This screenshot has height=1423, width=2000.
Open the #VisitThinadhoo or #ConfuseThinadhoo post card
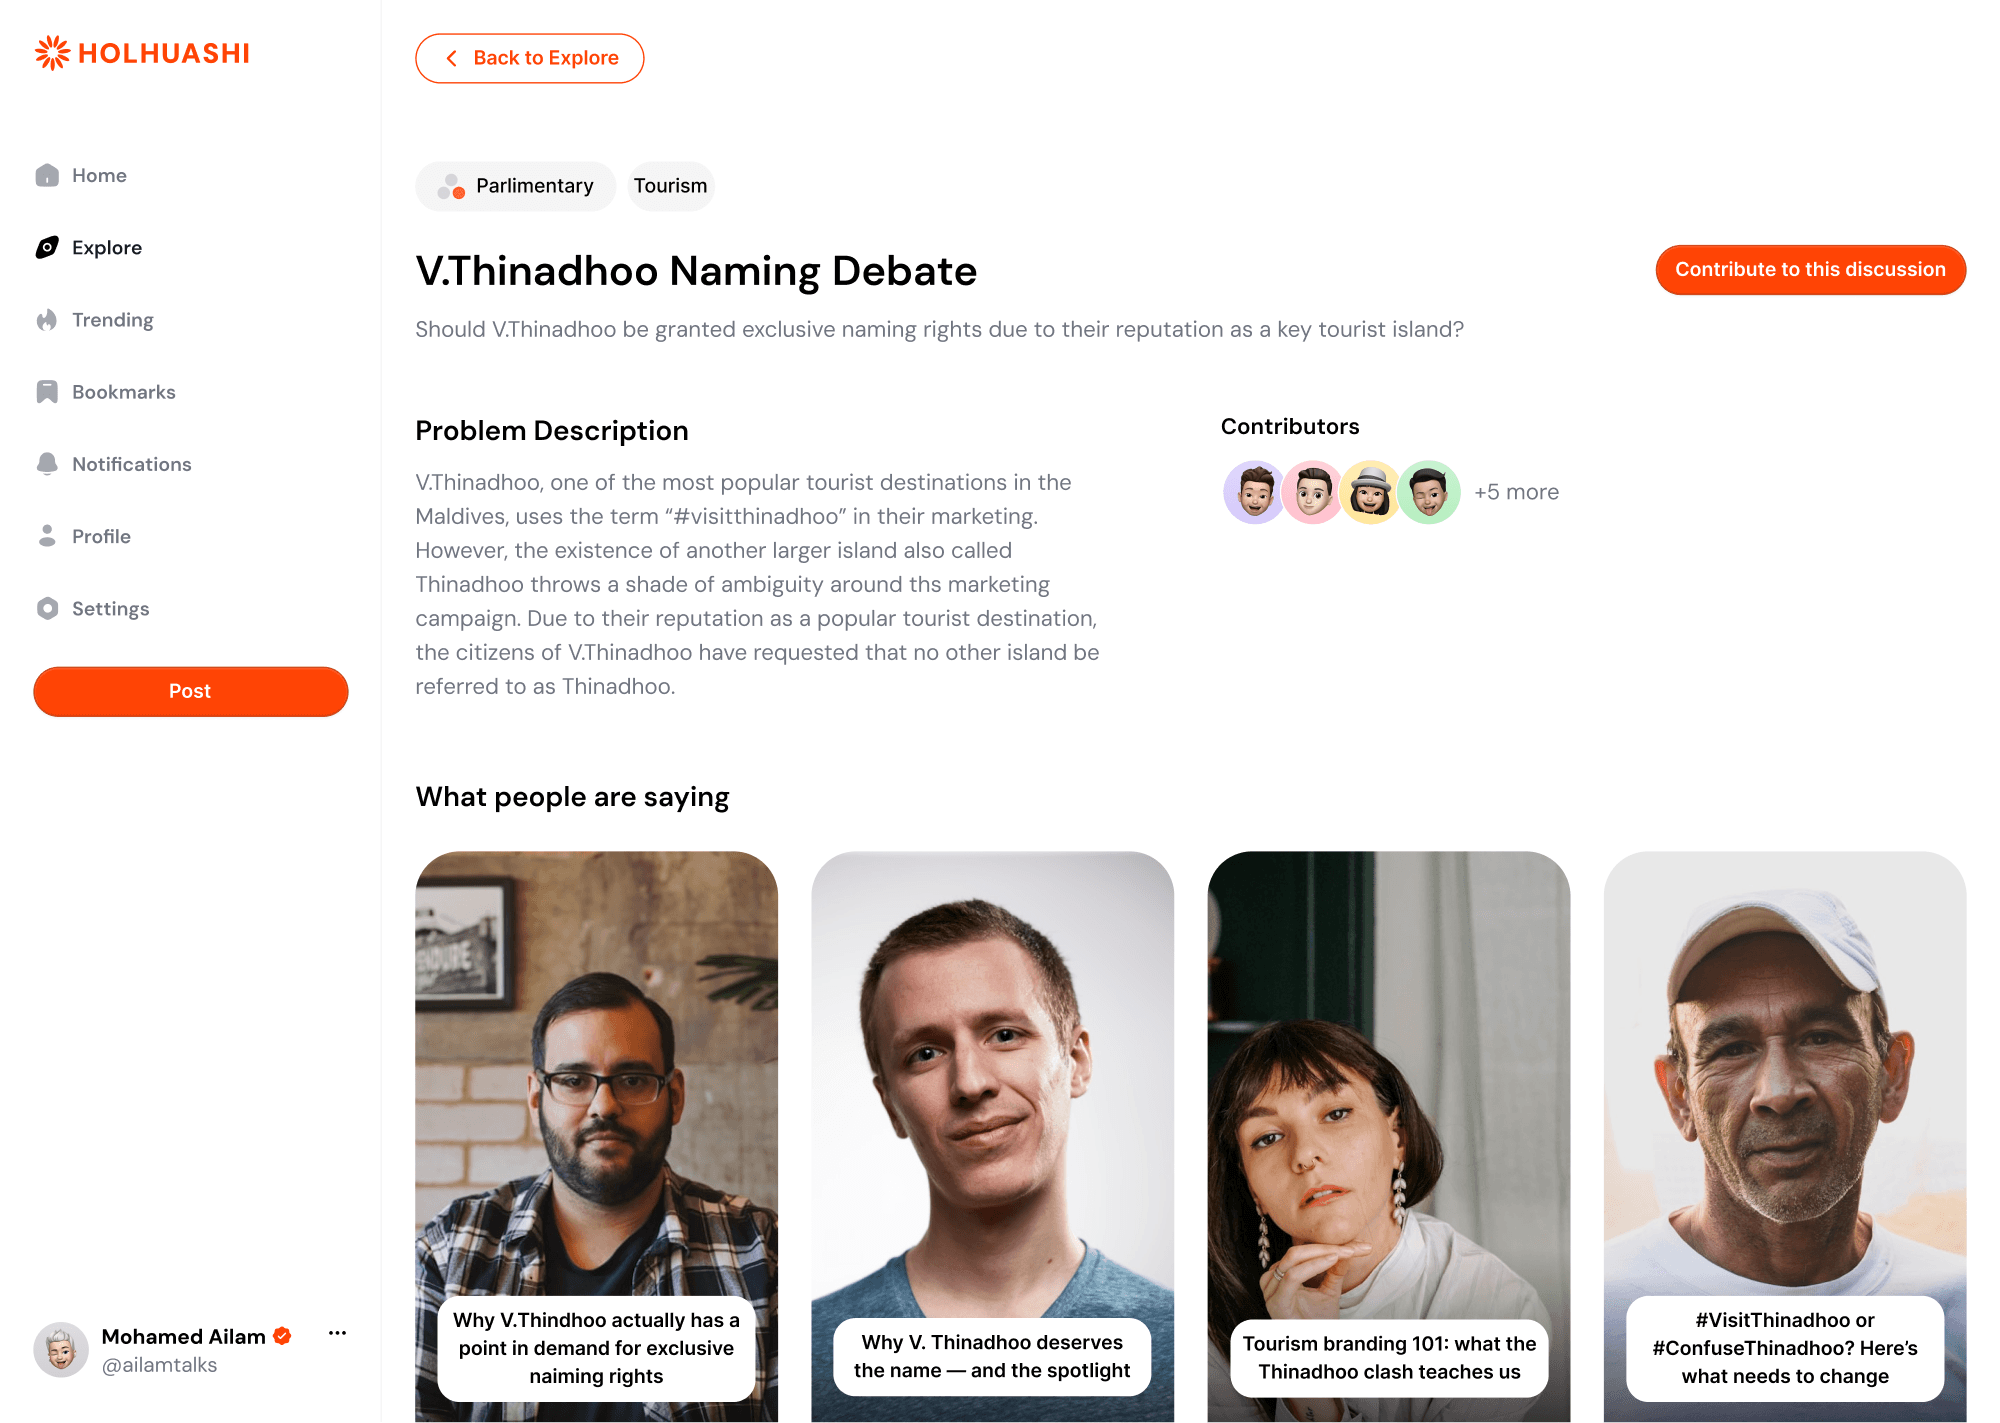(x=1785, y=1136)
